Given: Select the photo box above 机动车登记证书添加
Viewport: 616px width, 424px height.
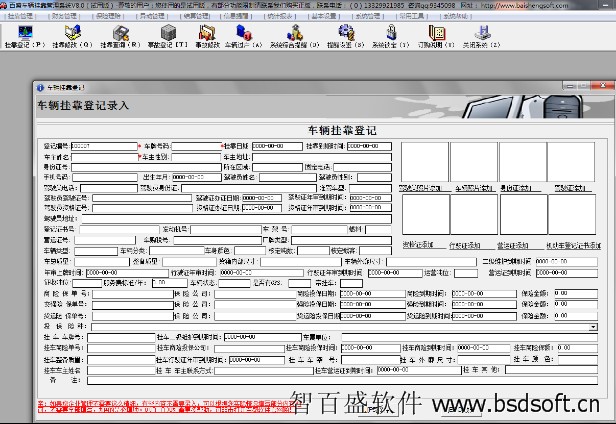Looking at the screenshot, I should [x=572, y=215].
